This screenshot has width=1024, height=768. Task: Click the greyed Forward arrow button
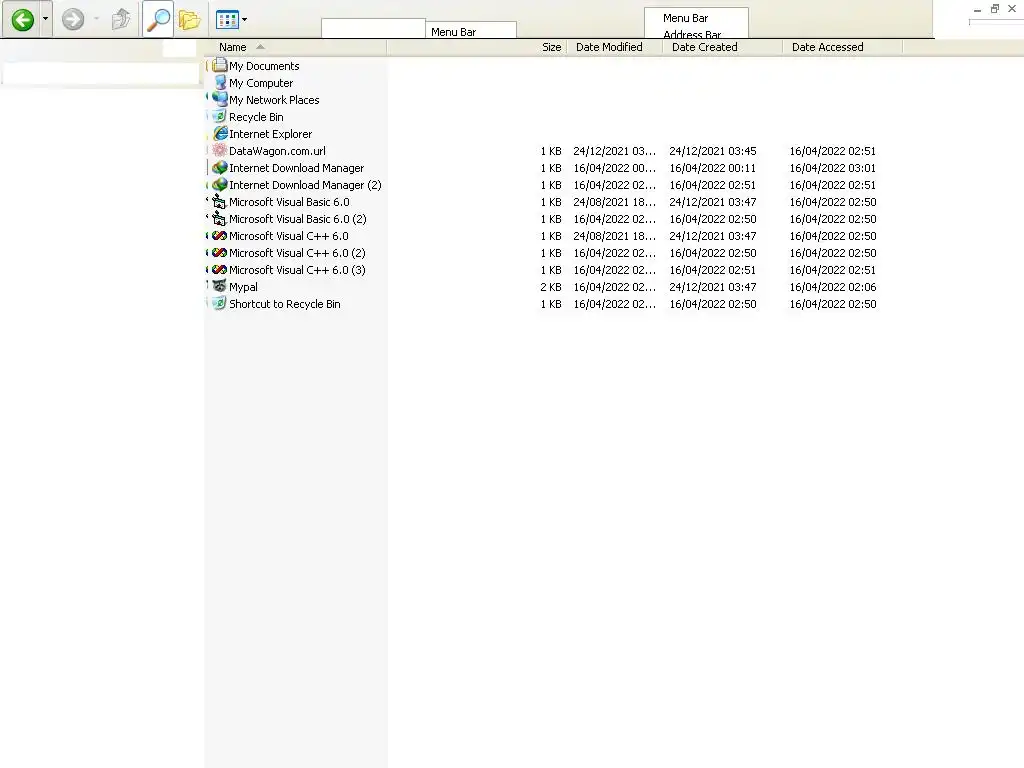(72, 20)
